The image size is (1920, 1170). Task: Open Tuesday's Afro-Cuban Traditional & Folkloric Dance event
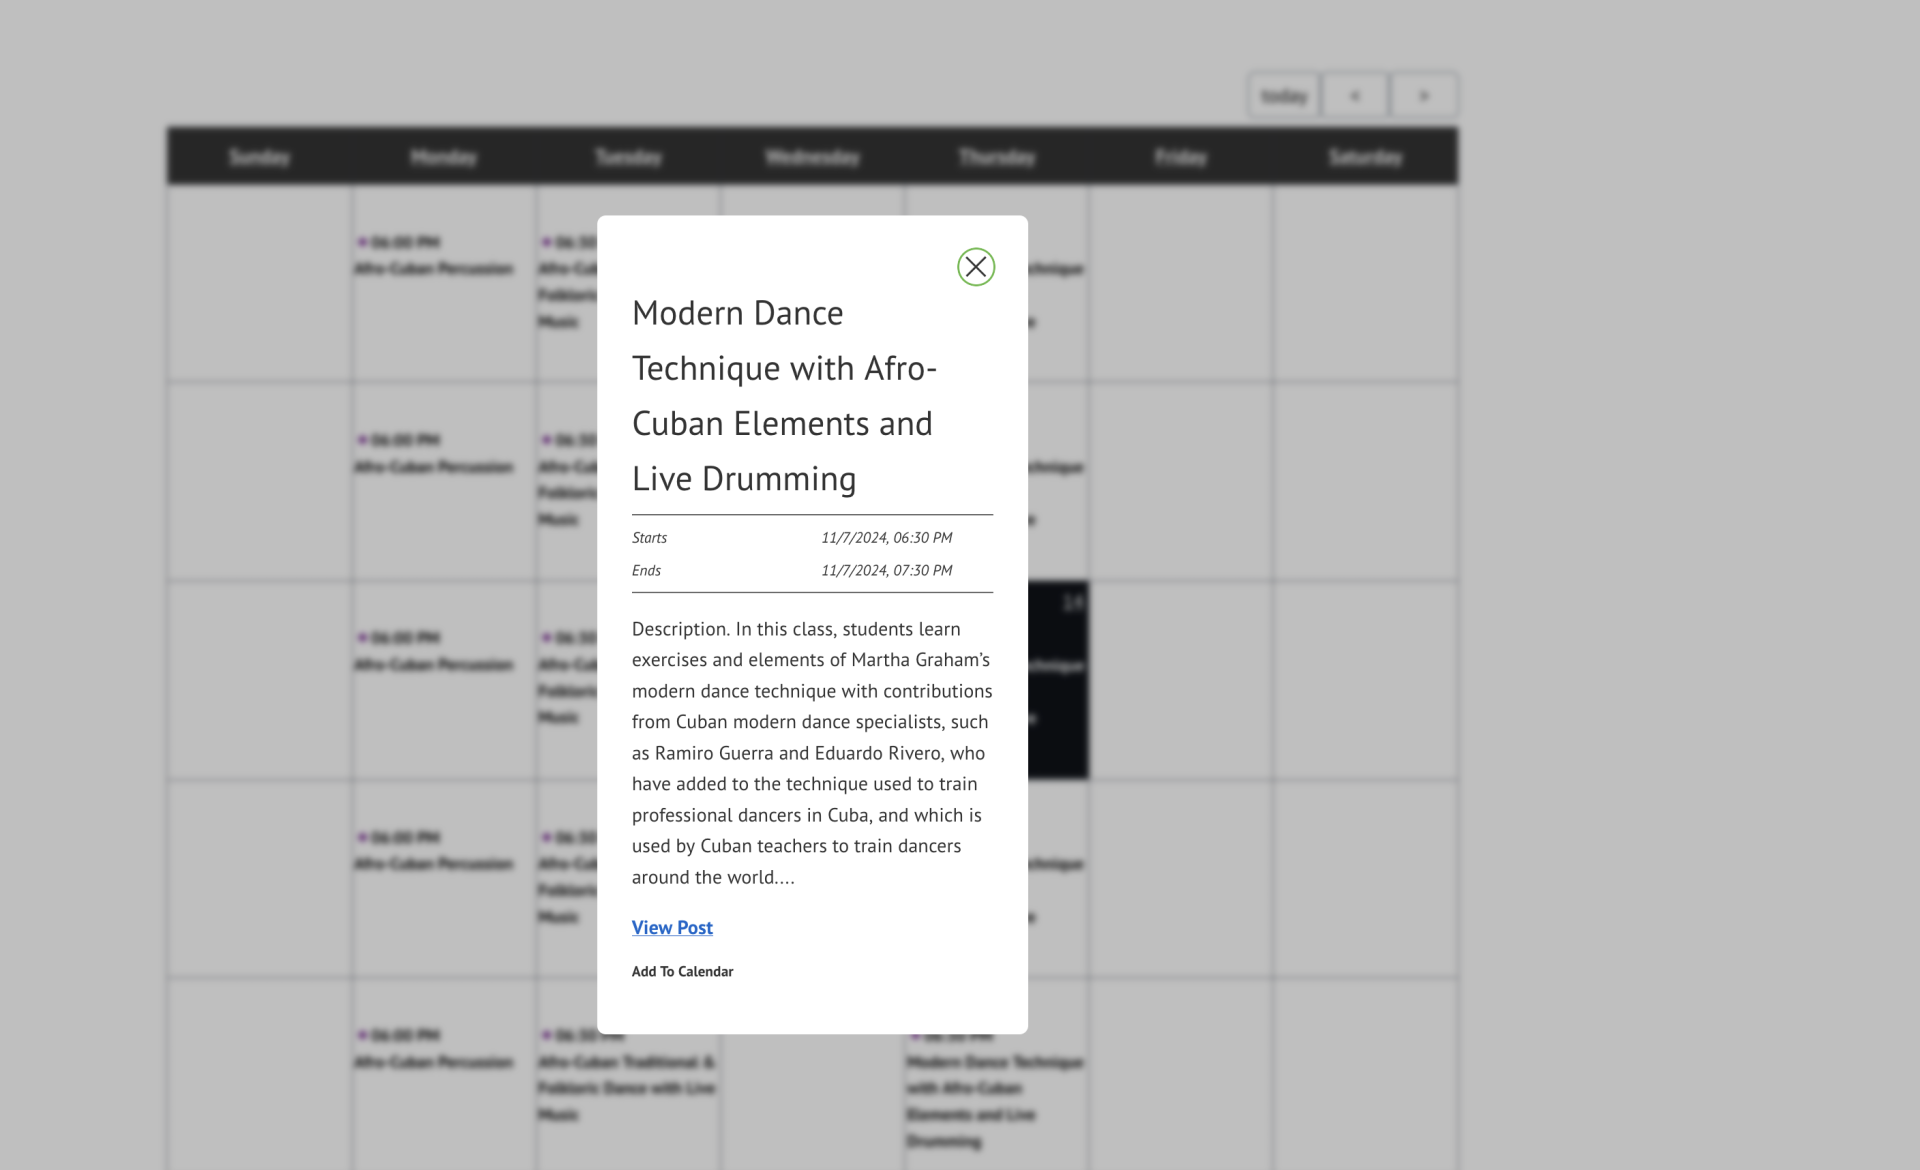[x=628, y=1088]
